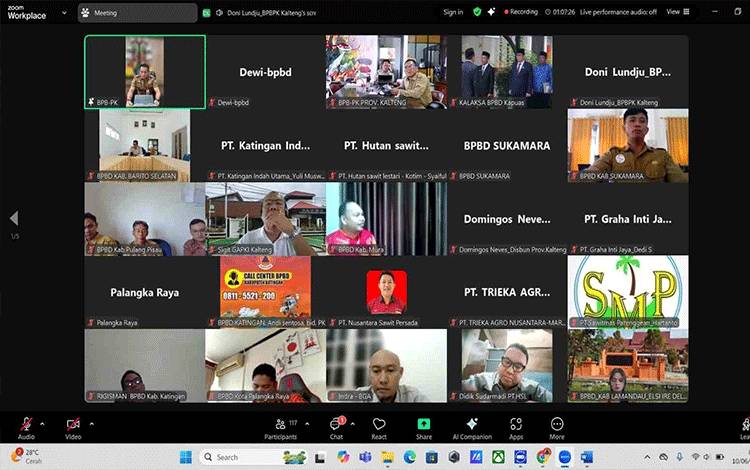750x470 pixels.
Task: Open Zoom Apps
Action: [516, 428]
